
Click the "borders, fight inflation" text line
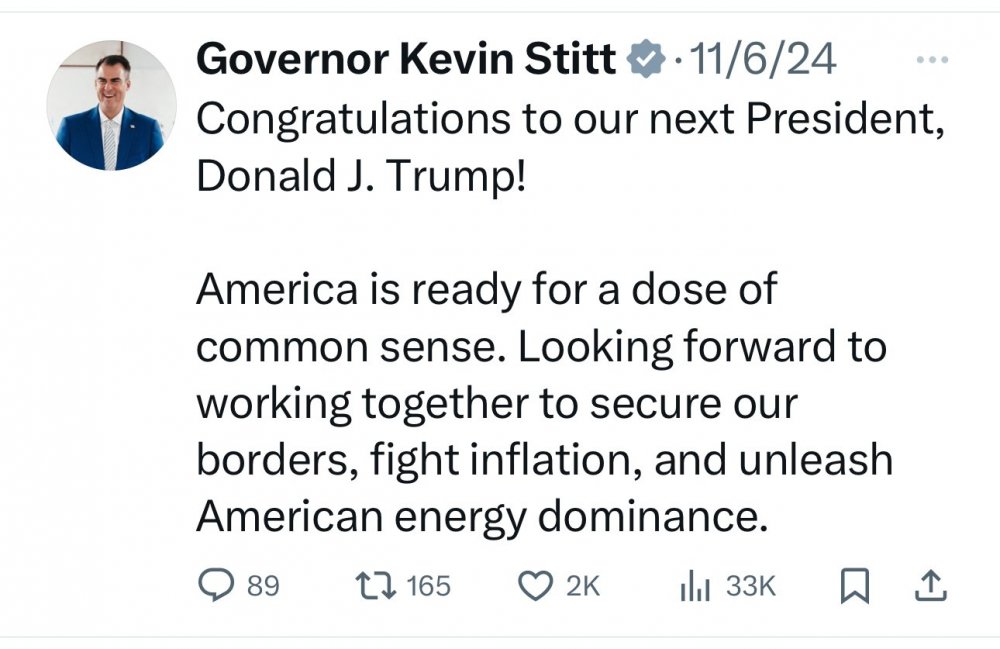pyautogui.click(x=544, y=460)
